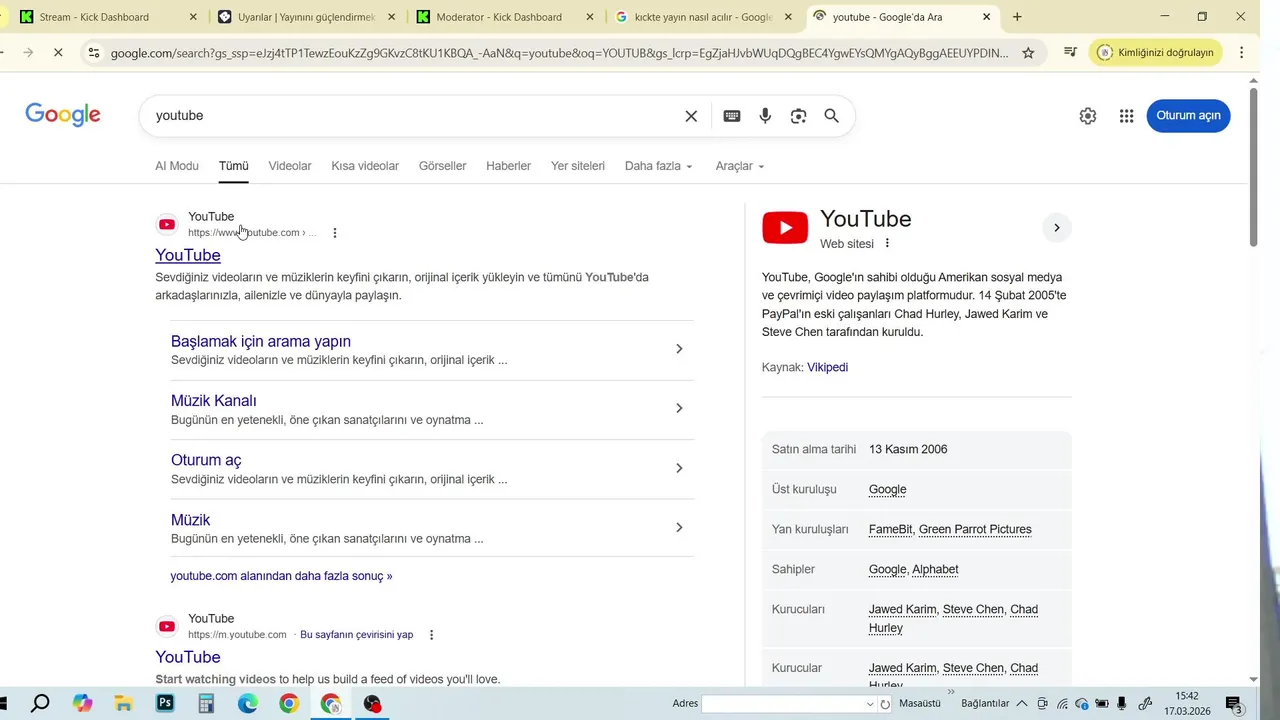Start voice search with the microphone icon

[x=765, y=116]
